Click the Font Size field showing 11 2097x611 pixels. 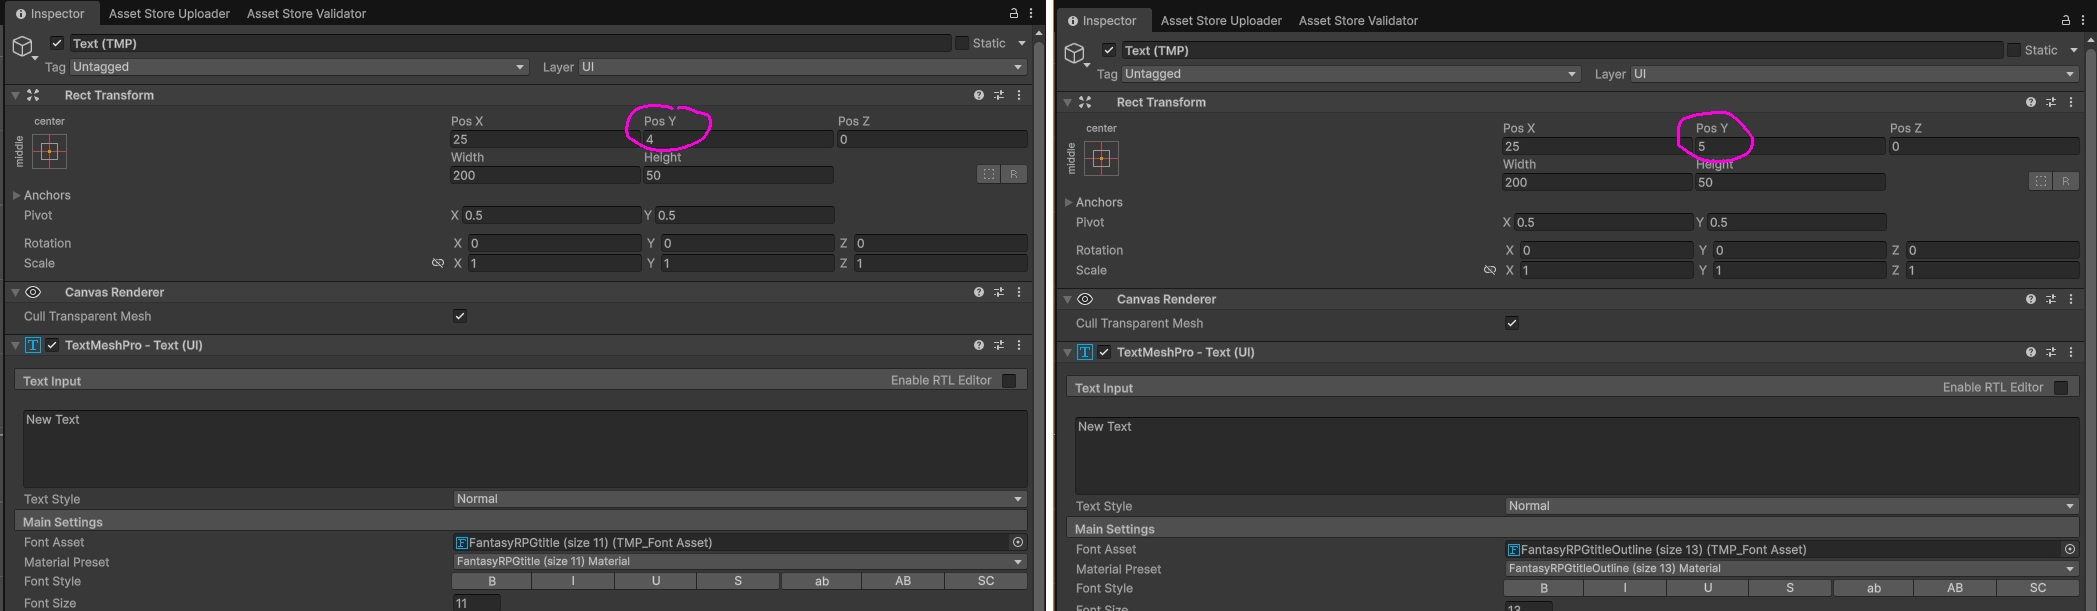coord(476,603)
